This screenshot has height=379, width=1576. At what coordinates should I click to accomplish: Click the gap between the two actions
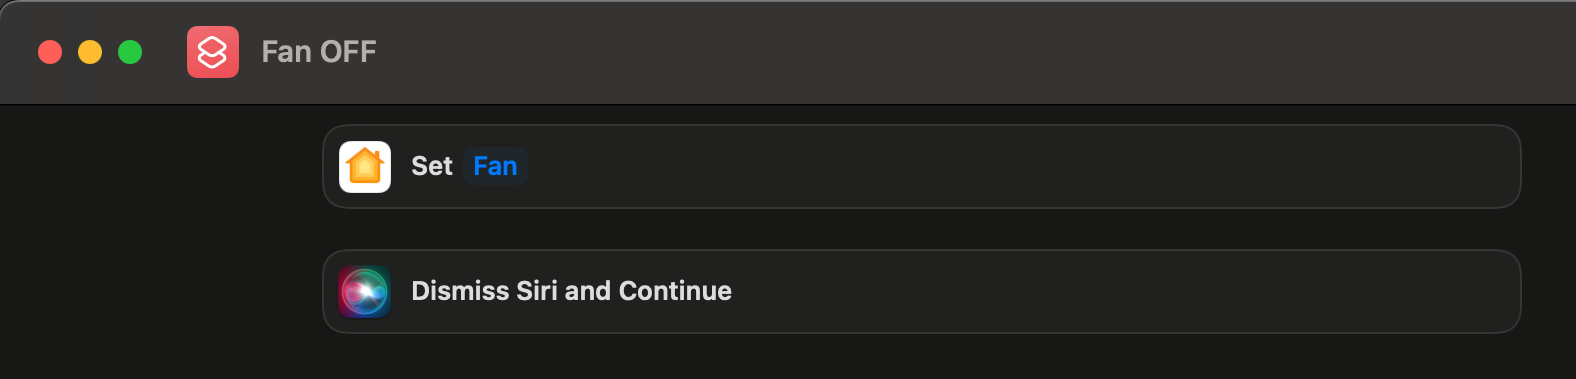click(922, 229)
